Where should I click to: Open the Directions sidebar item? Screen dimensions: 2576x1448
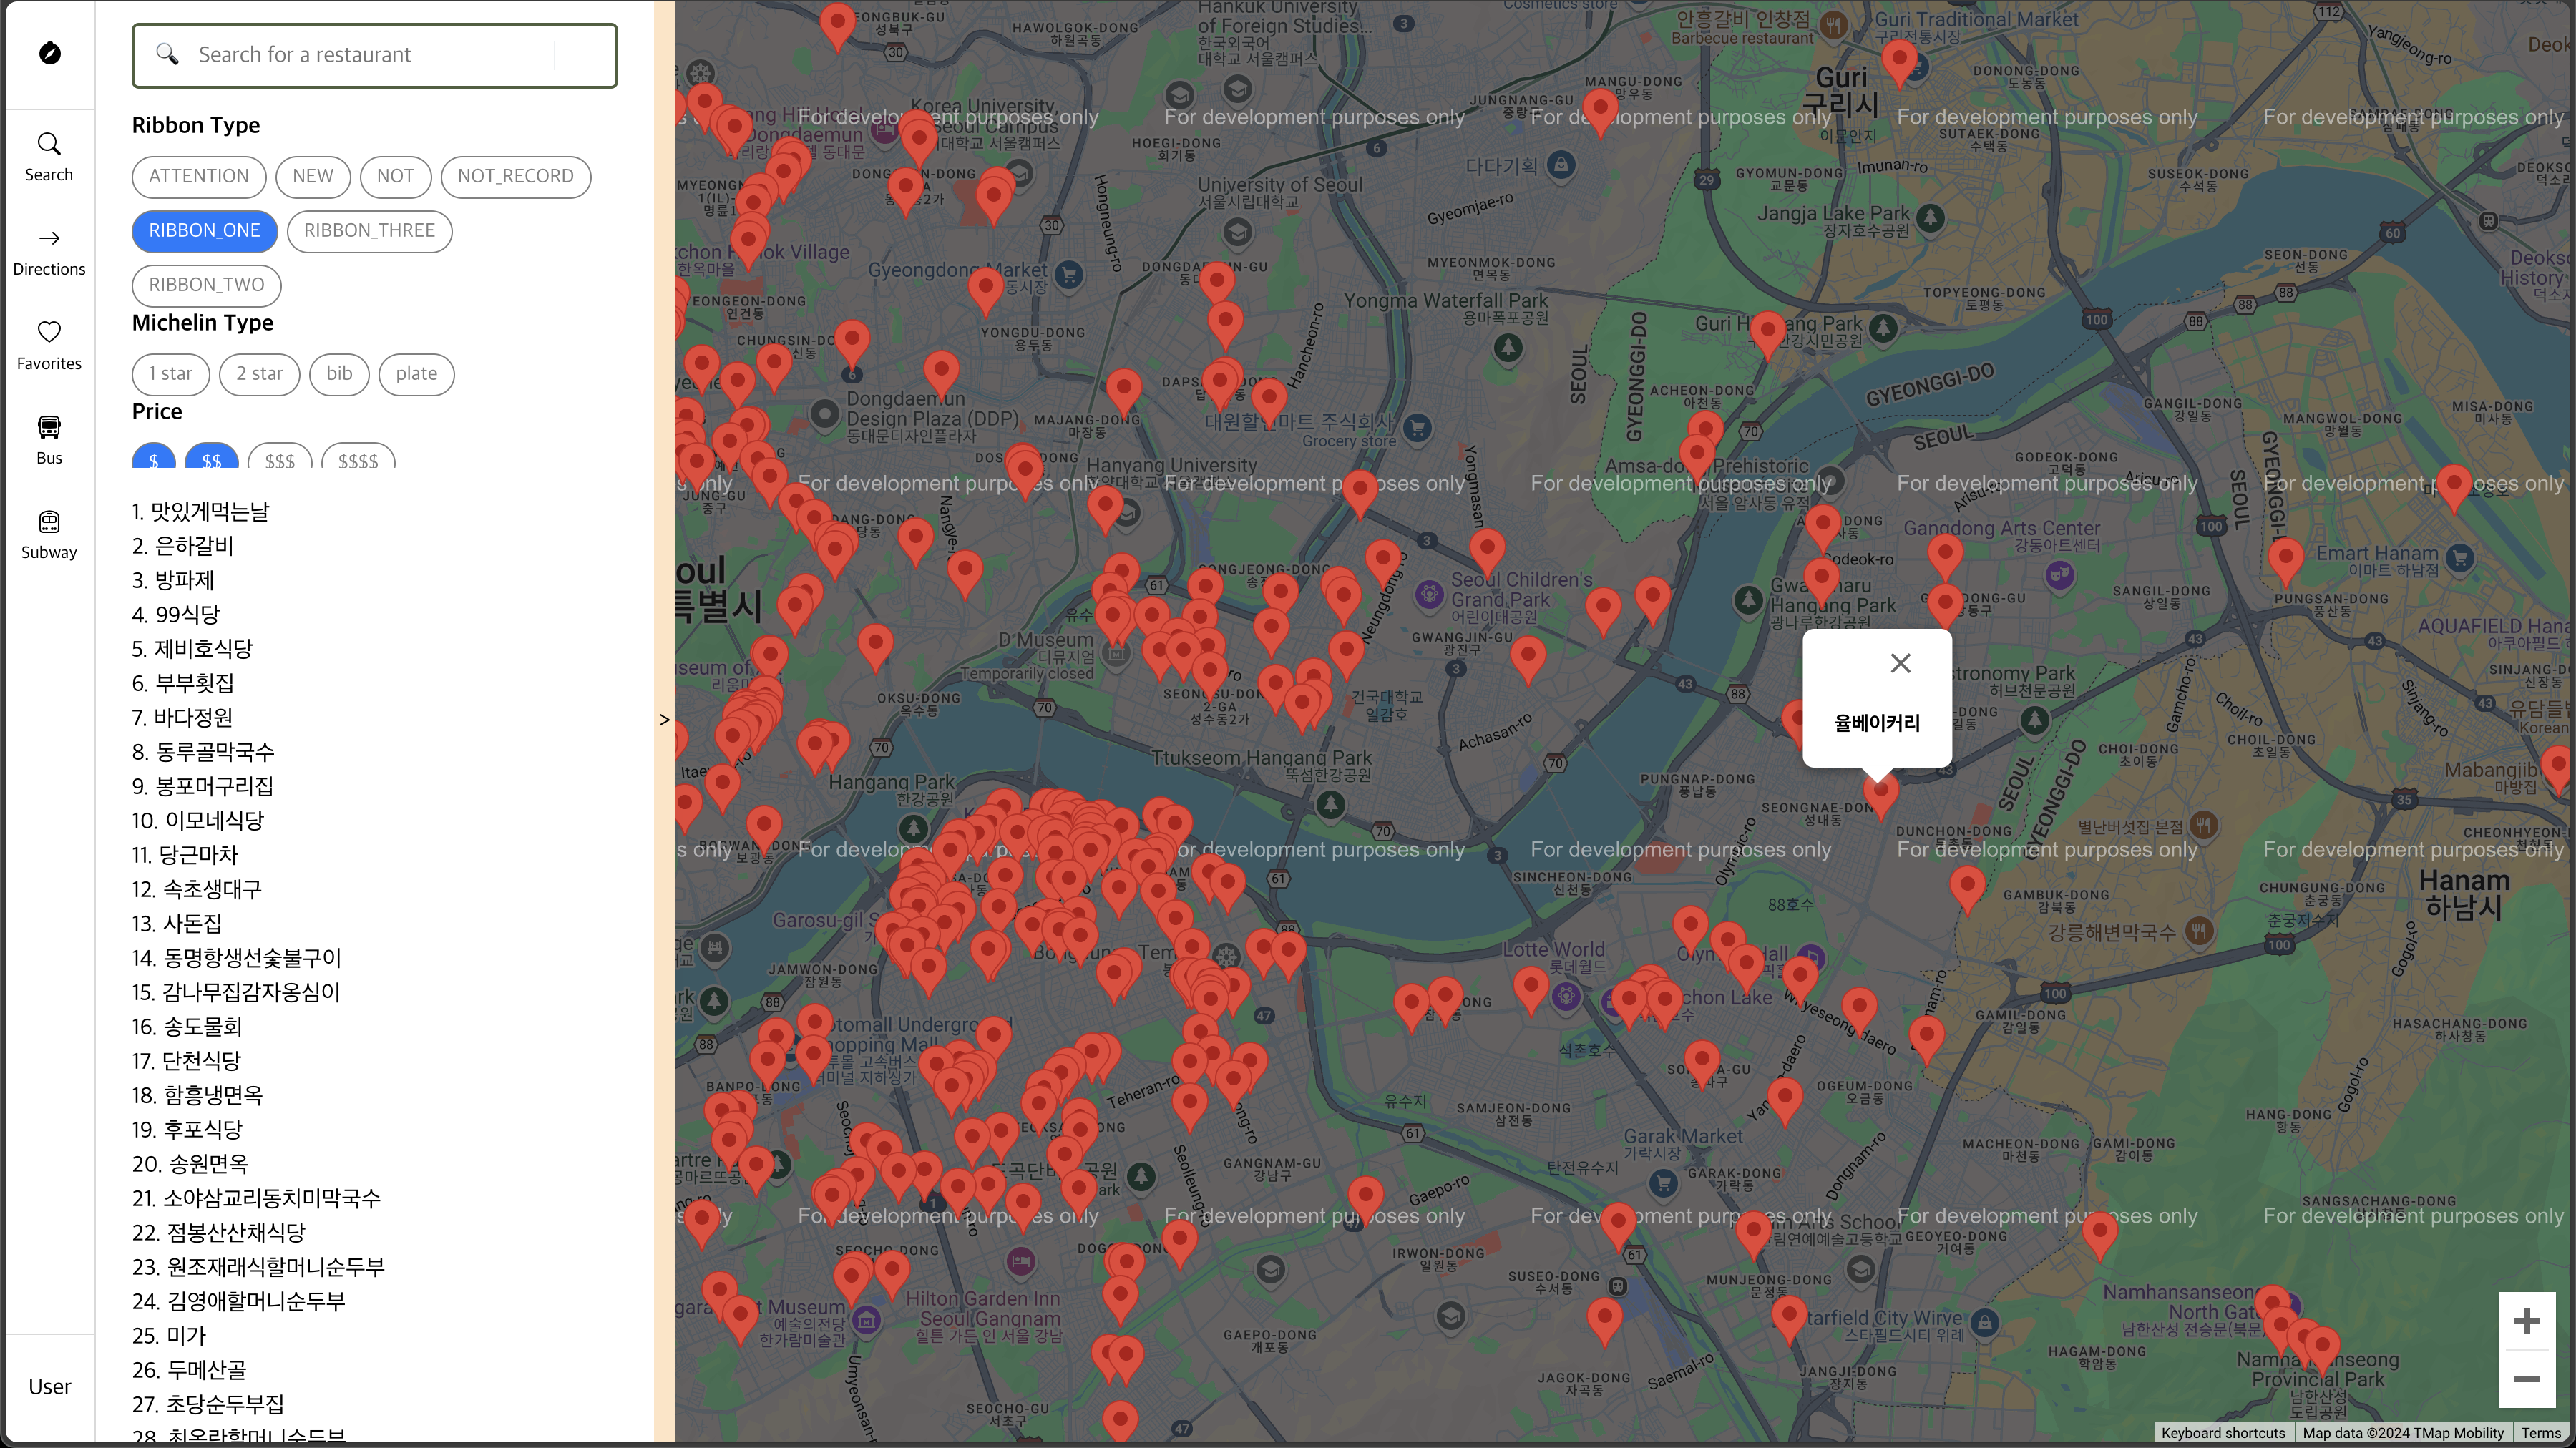coord(49,252)
